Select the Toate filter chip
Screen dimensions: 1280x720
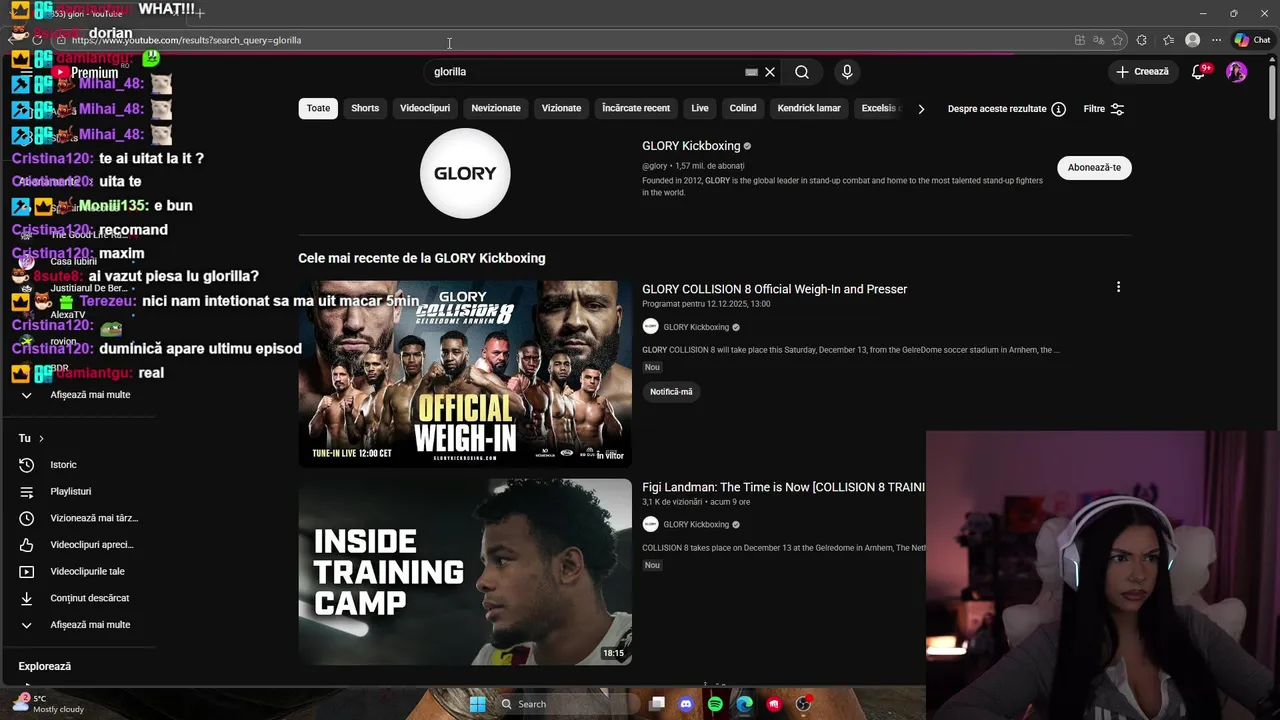(x=318, y=108)
